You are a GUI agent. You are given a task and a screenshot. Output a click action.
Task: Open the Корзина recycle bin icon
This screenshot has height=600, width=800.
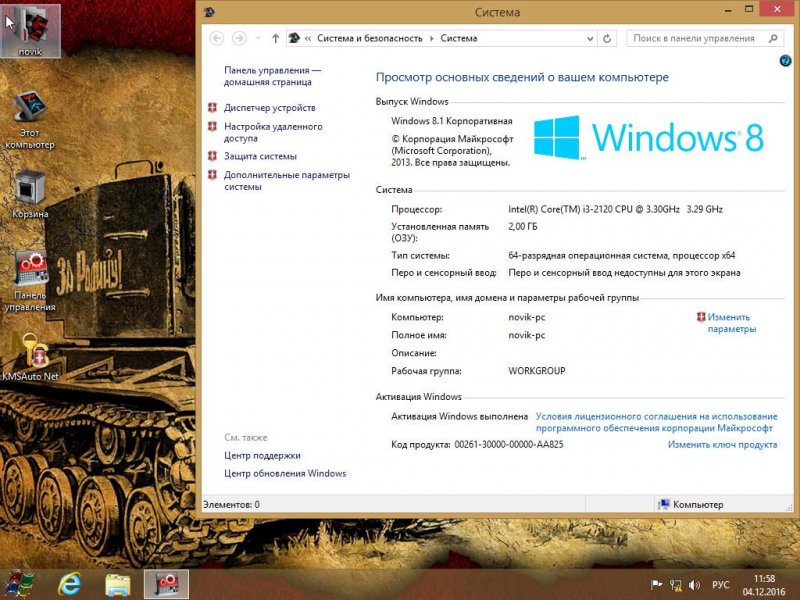(30, 194)
